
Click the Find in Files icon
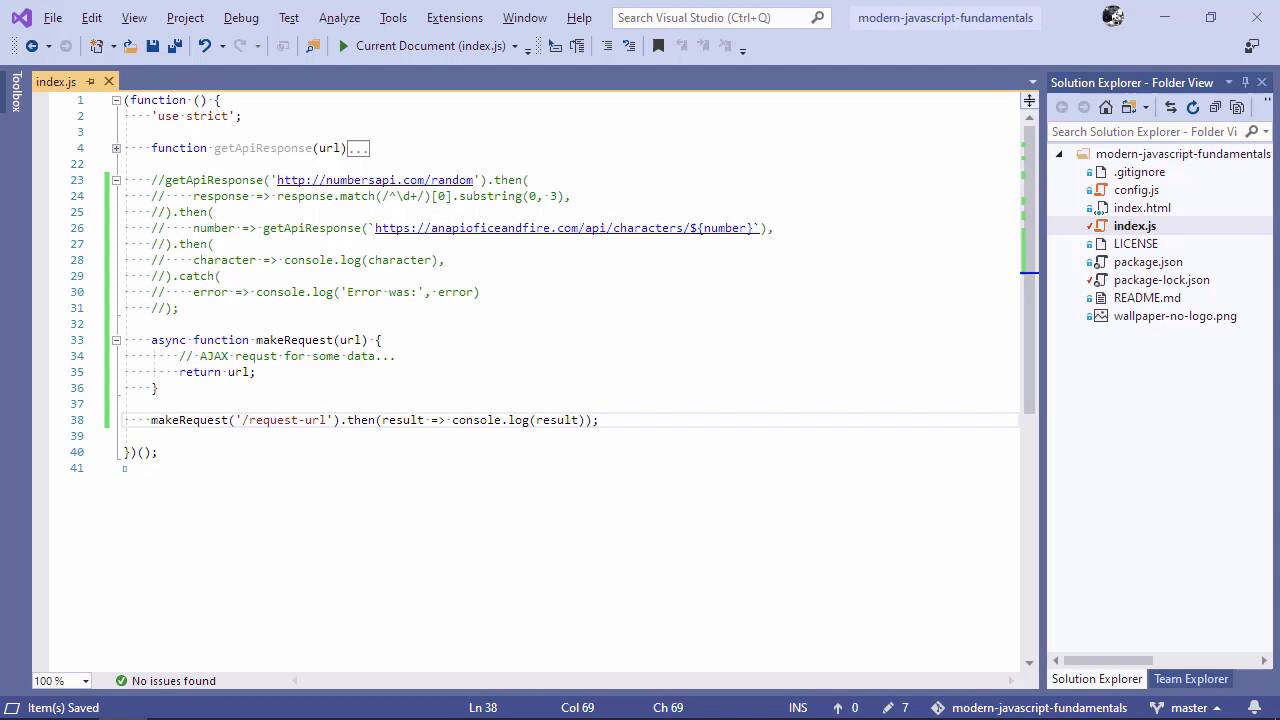[x=313, y=46]
